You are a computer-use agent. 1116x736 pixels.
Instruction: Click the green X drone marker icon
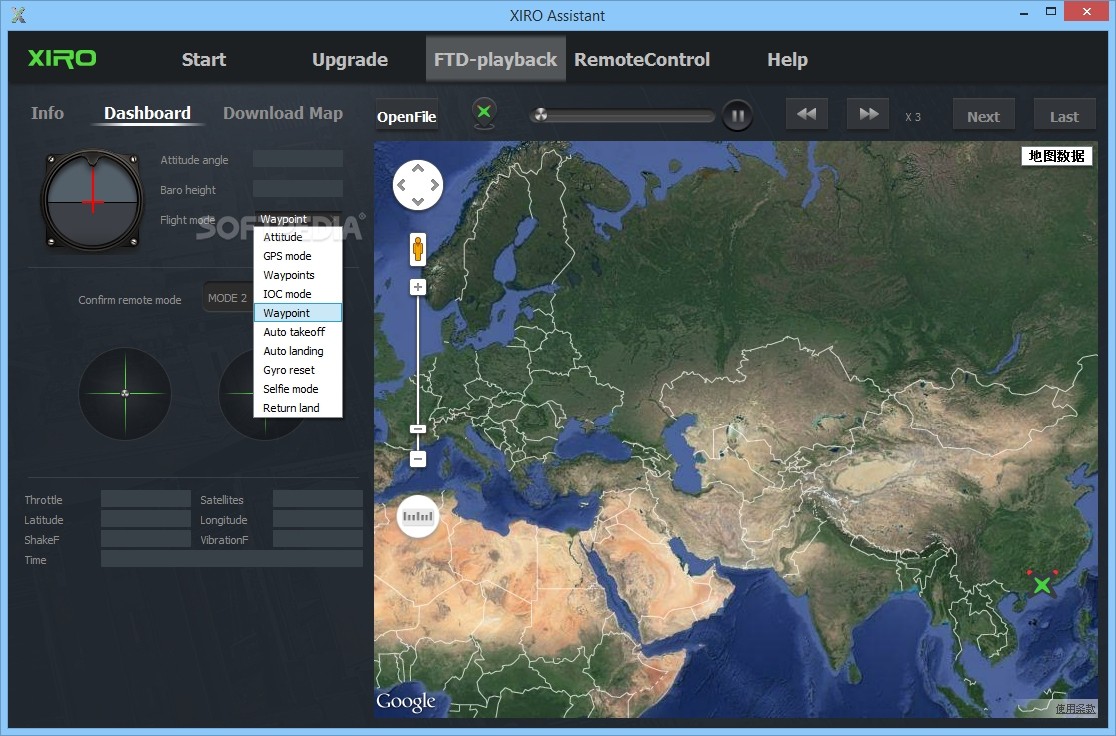[x=484, y=113]
